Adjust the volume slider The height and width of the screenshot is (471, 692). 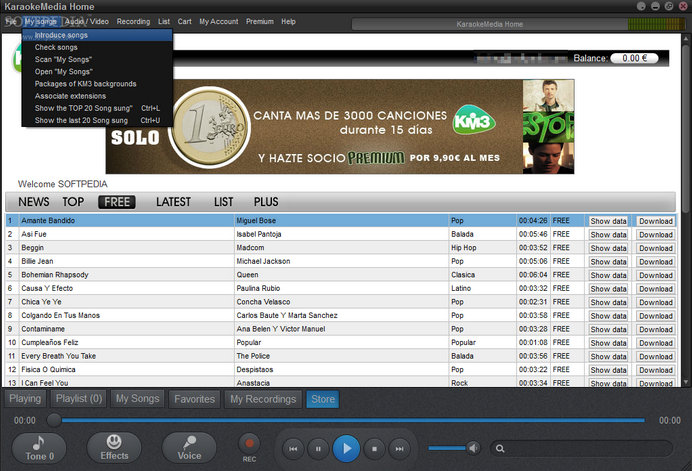pyautogui.click(x=447, y=448)
